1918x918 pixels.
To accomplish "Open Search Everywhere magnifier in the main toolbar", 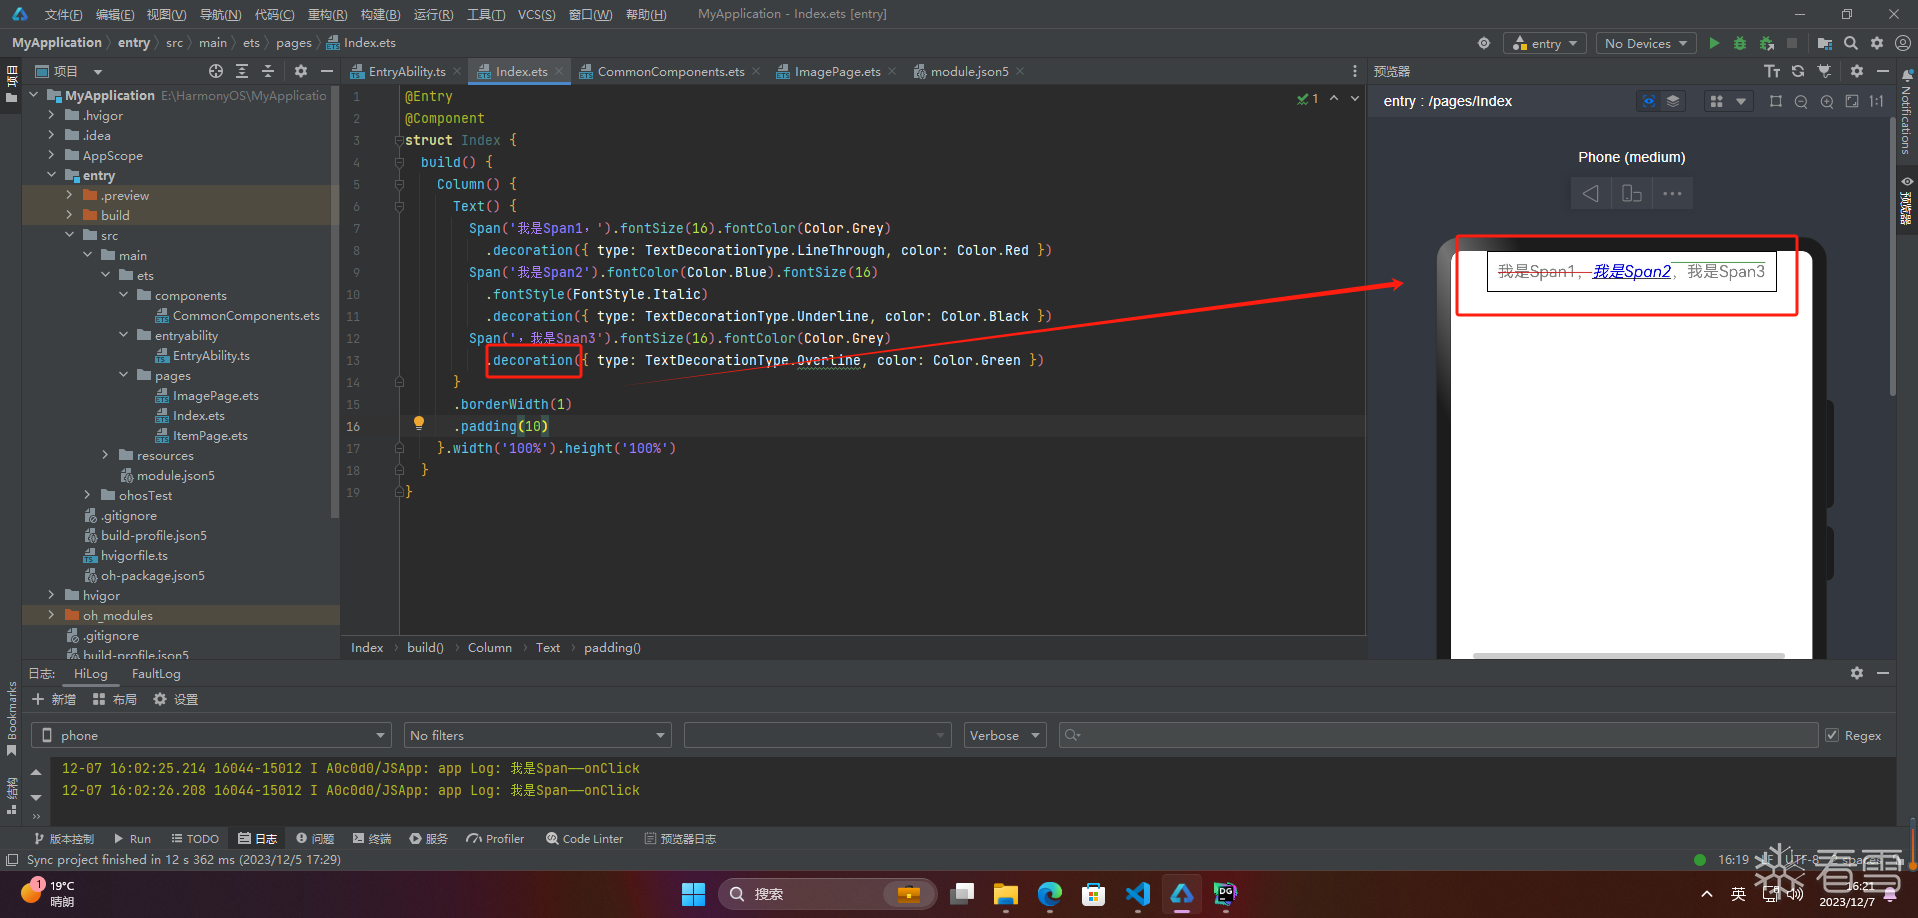I will (x=1851, y=43).
